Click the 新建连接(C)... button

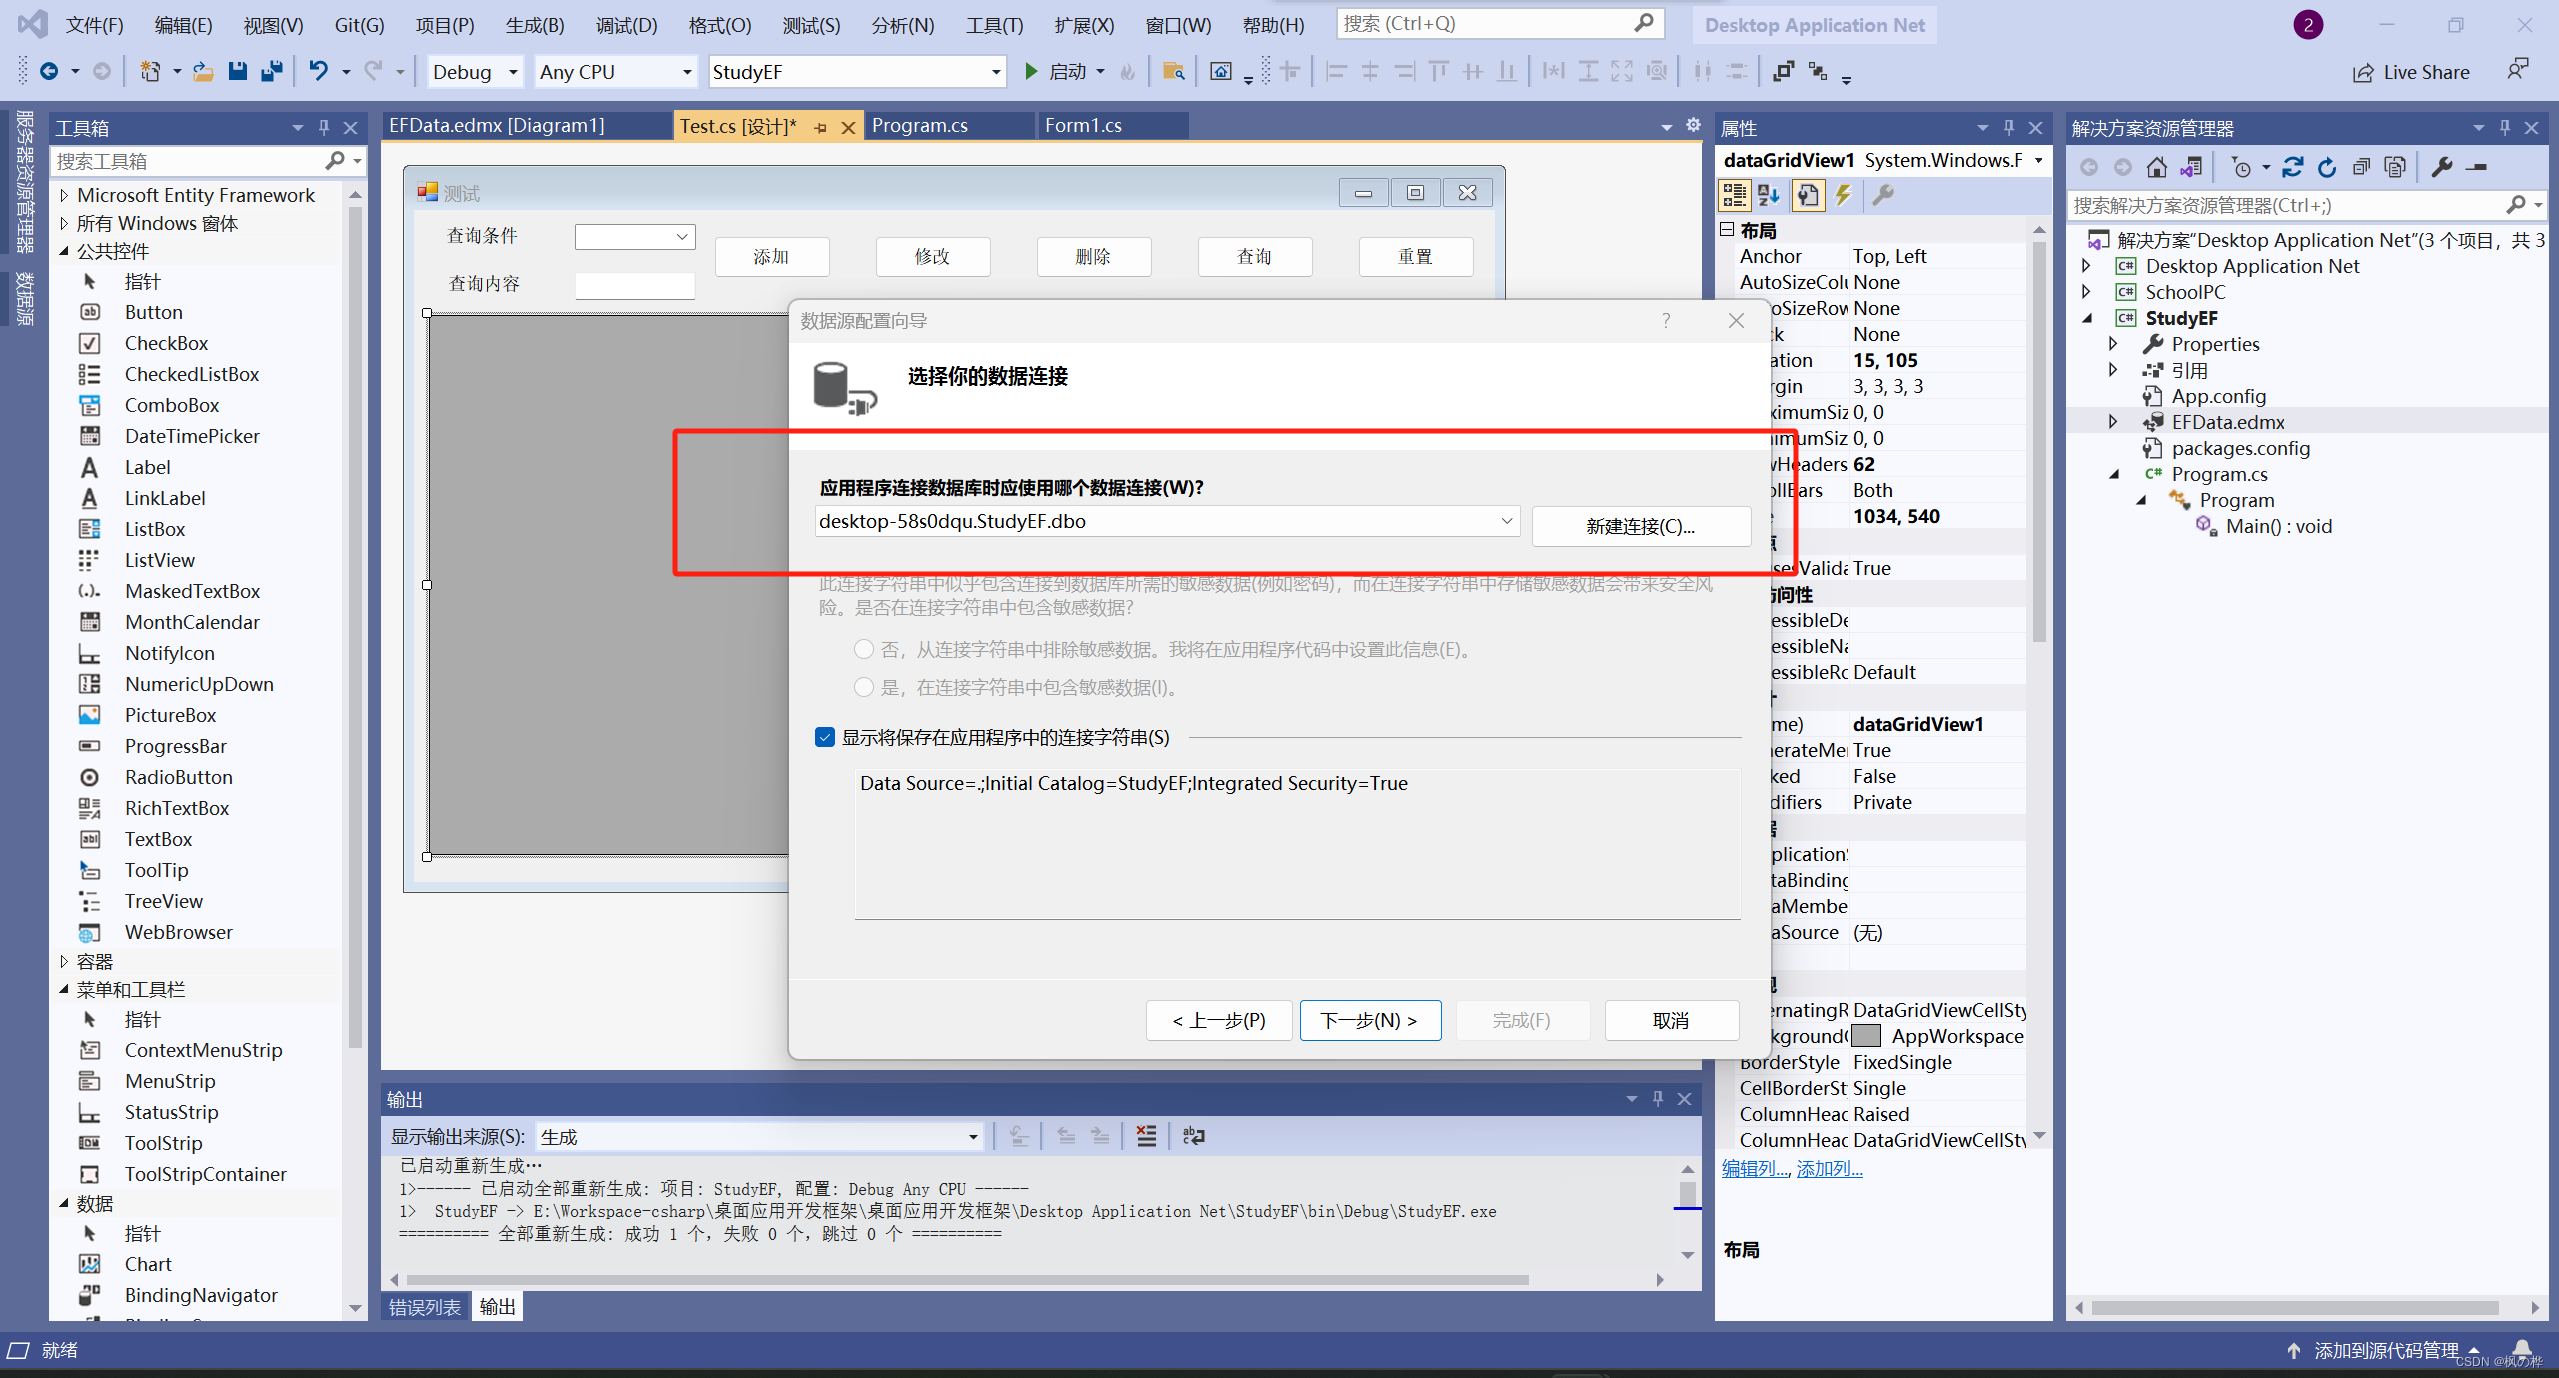pyautogui.click(x=1640, y=526)
